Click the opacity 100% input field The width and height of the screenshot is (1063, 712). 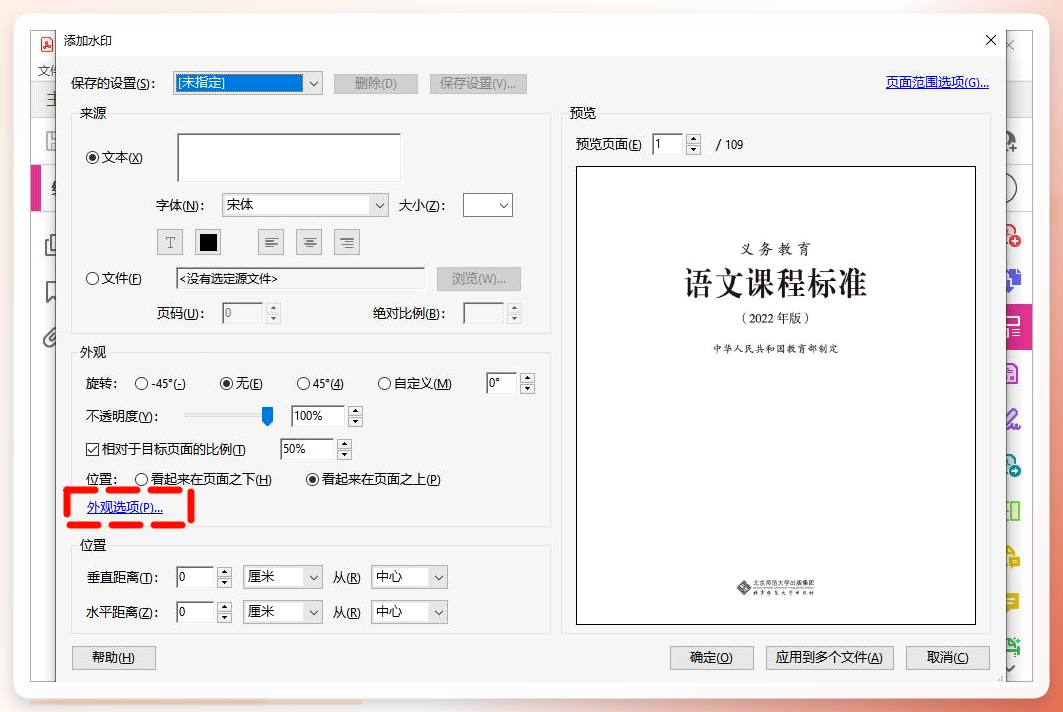tap(319, 416)
